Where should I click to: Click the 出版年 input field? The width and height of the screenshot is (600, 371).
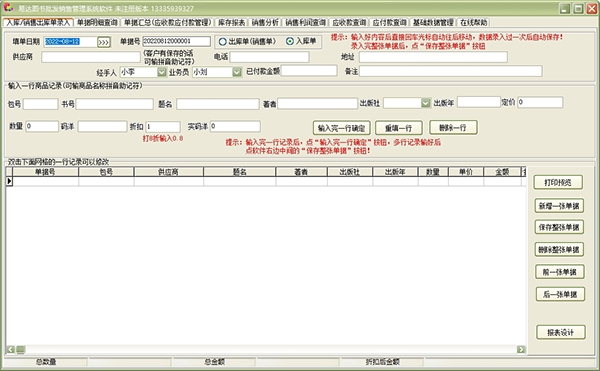click(479, 102)
